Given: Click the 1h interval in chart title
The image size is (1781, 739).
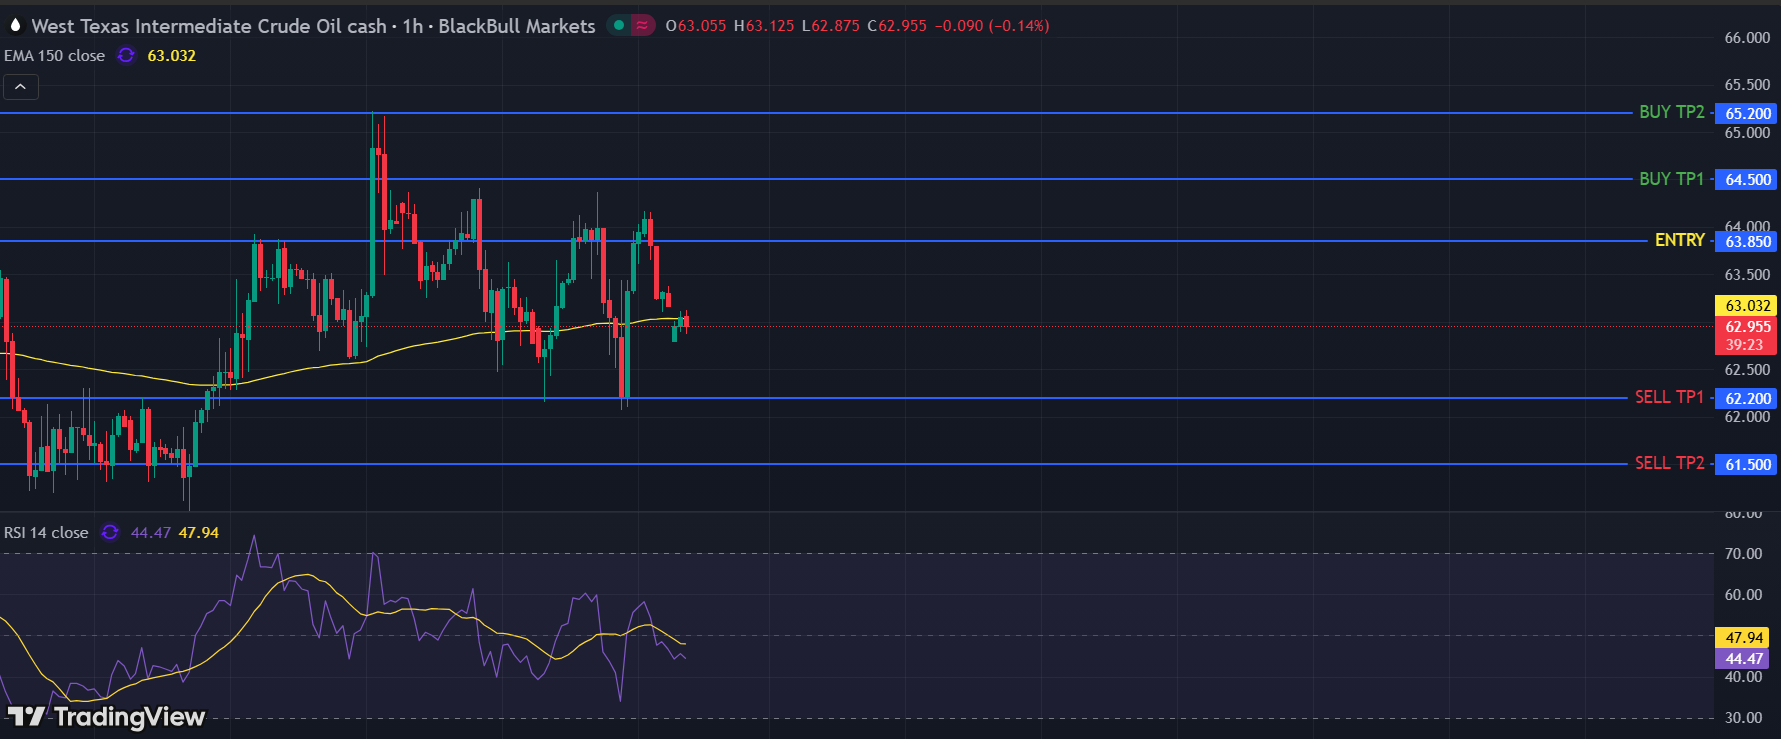Looking at the screenshot, I should [x=412, y=26].
